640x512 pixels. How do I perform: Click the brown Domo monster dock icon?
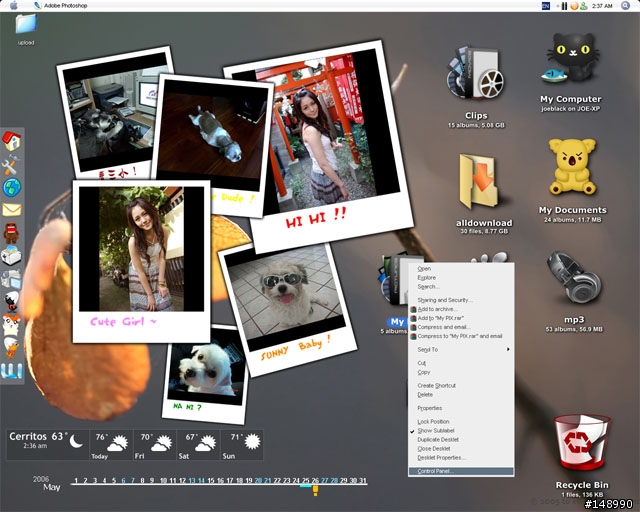click(11, 232)
